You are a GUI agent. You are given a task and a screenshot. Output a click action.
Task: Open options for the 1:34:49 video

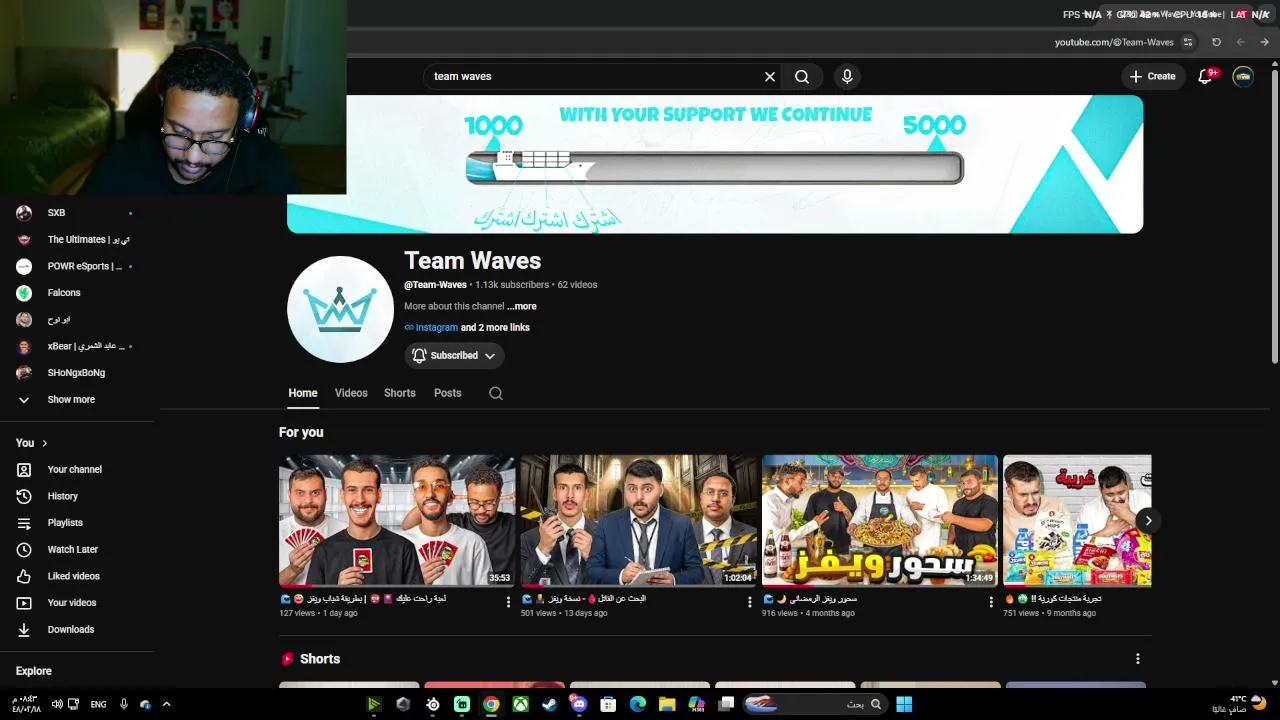point(992,602)
